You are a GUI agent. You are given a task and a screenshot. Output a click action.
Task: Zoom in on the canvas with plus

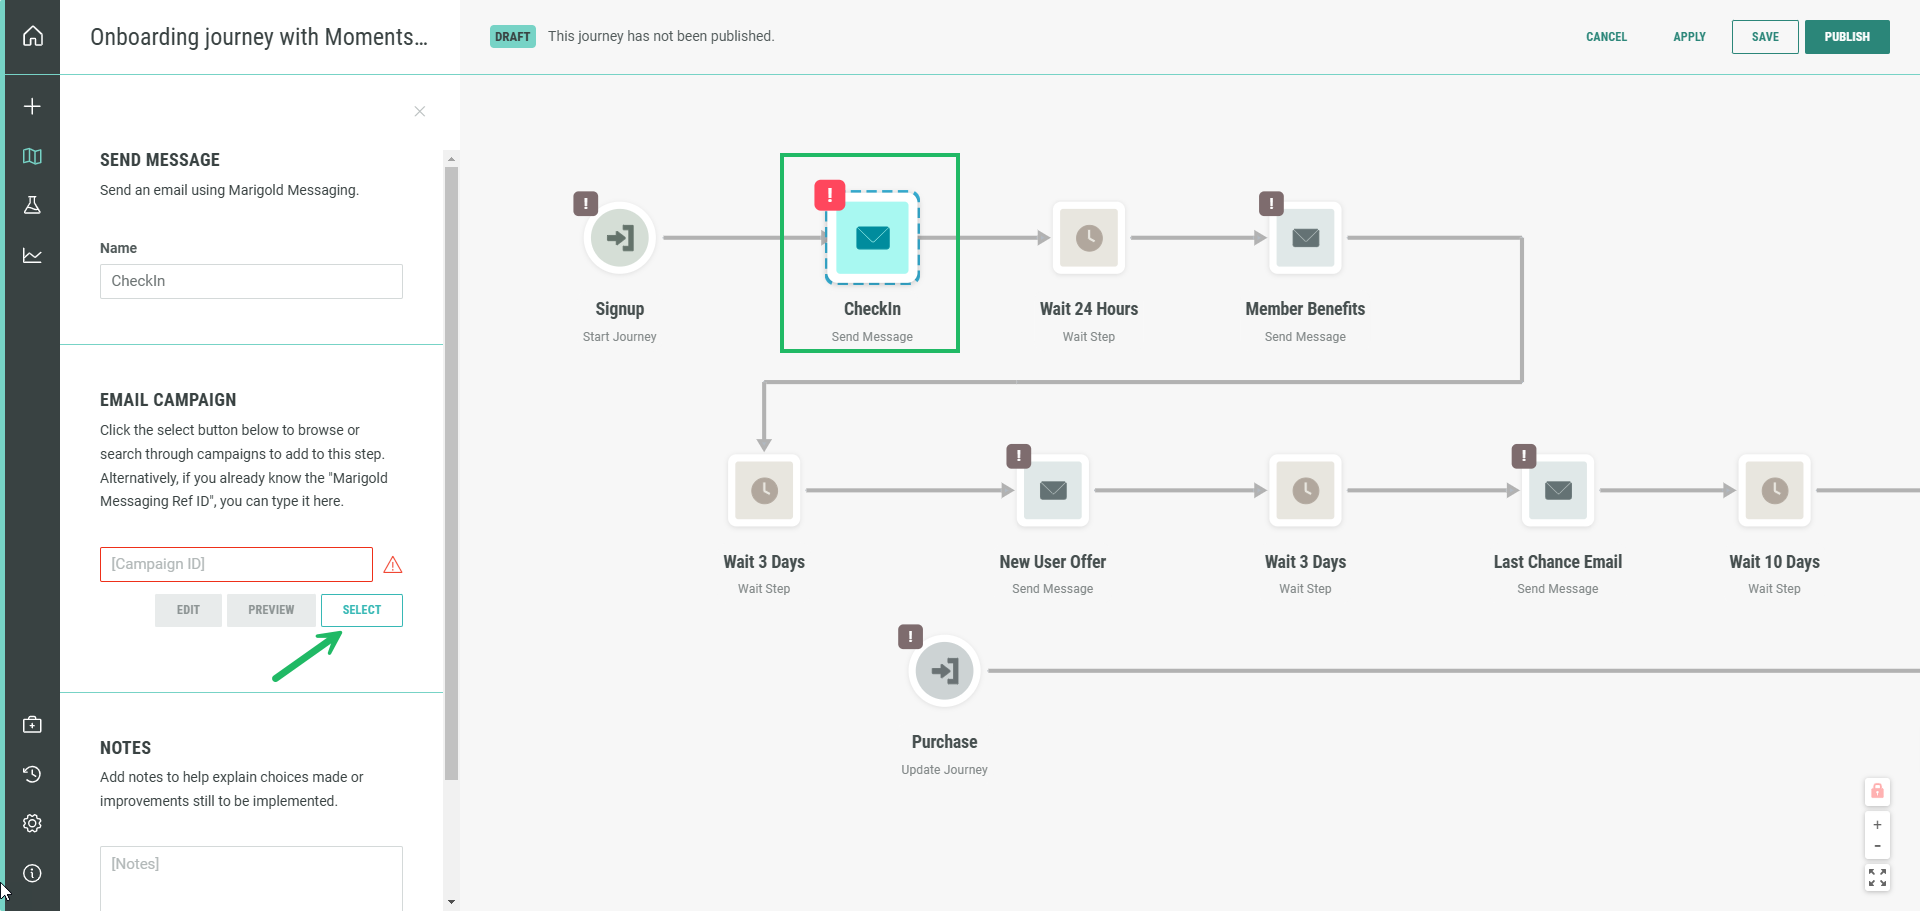pos(1877,825)
